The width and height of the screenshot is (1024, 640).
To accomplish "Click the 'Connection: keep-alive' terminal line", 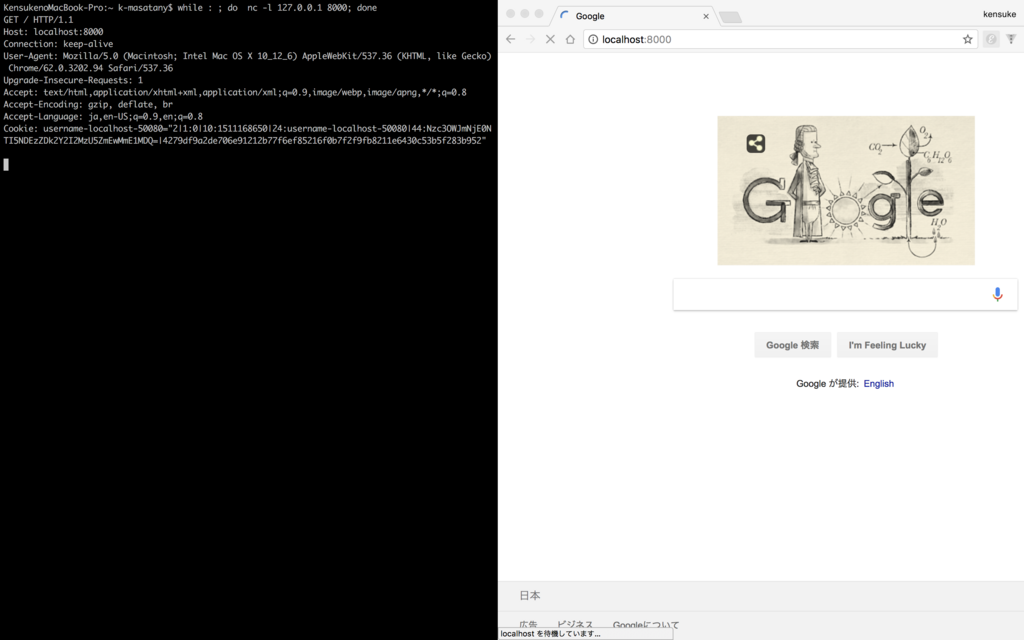I will pyautogui.click(x=58, y=44).
